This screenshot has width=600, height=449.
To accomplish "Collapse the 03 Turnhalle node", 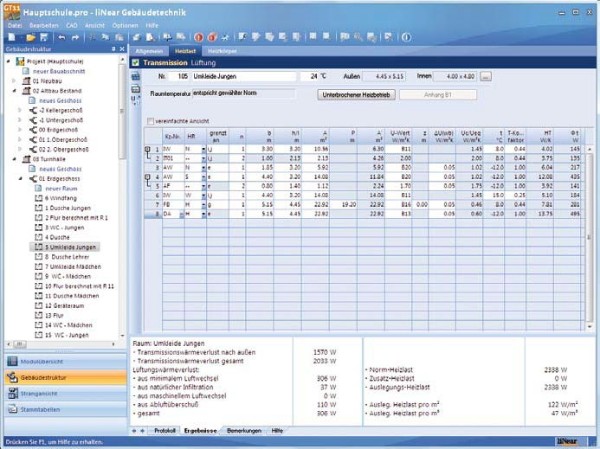I will pyautogui.click(x=14, y=159).
